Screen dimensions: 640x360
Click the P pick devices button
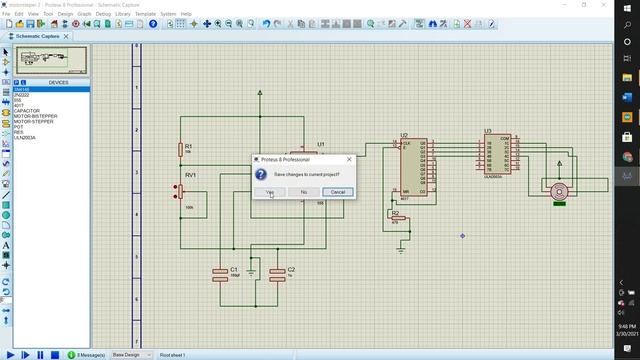coord(17,82)
